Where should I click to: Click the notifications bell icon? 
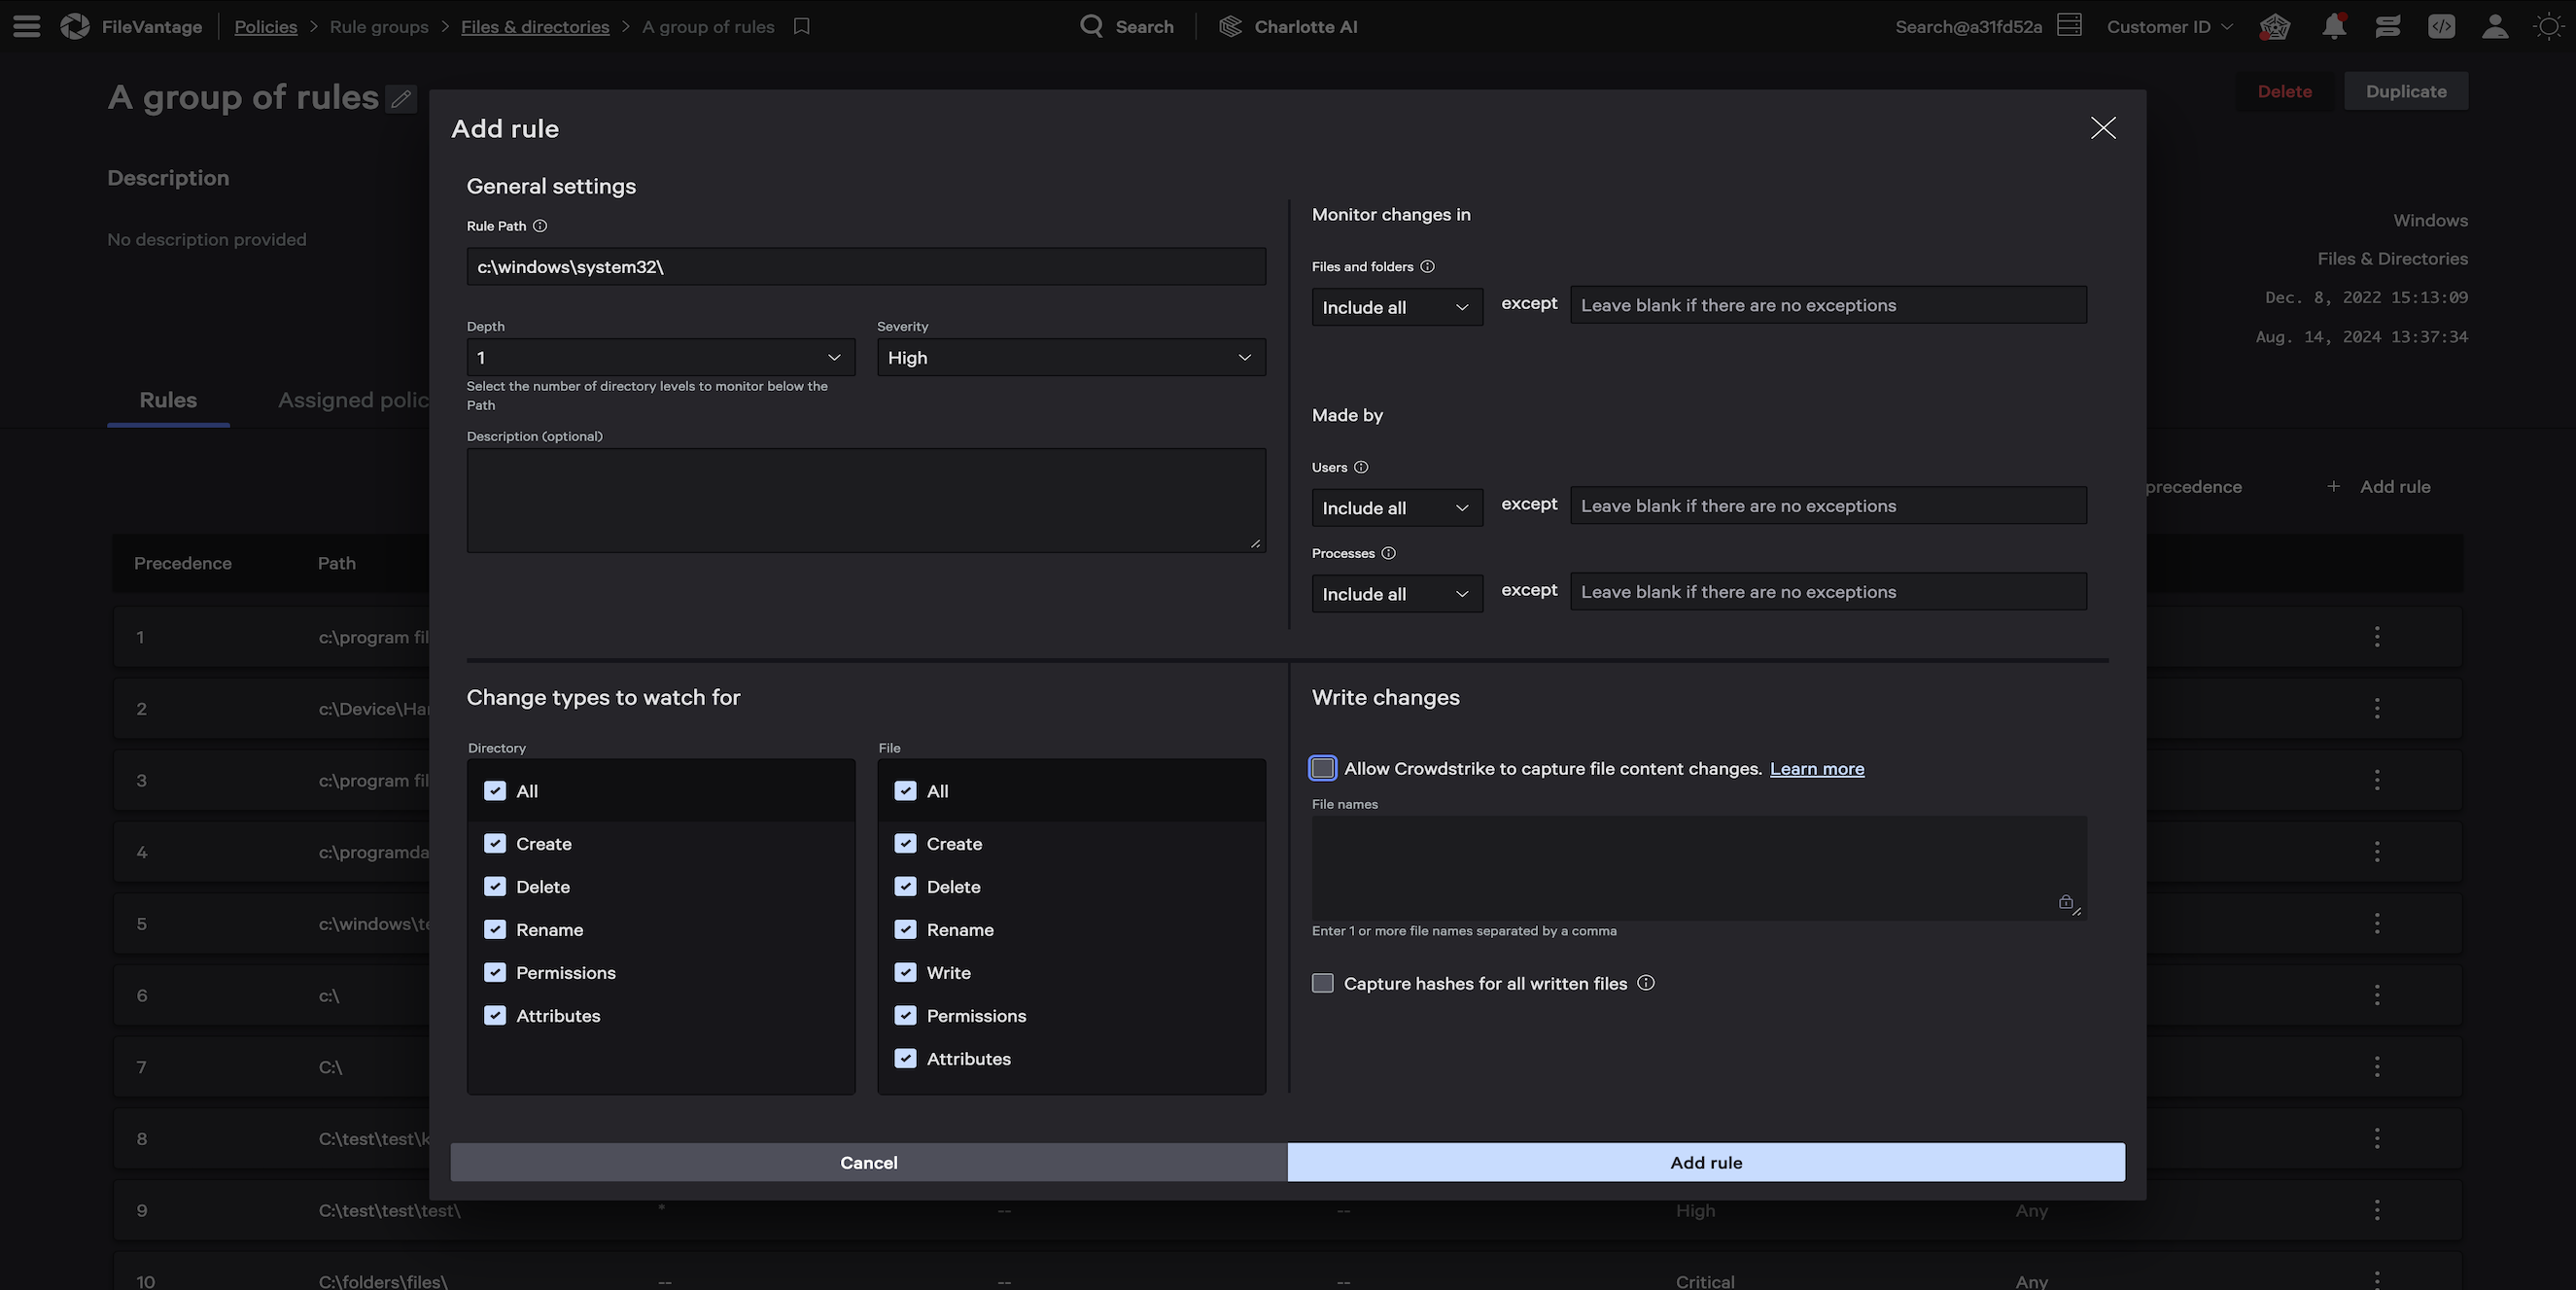point(2334,26)
